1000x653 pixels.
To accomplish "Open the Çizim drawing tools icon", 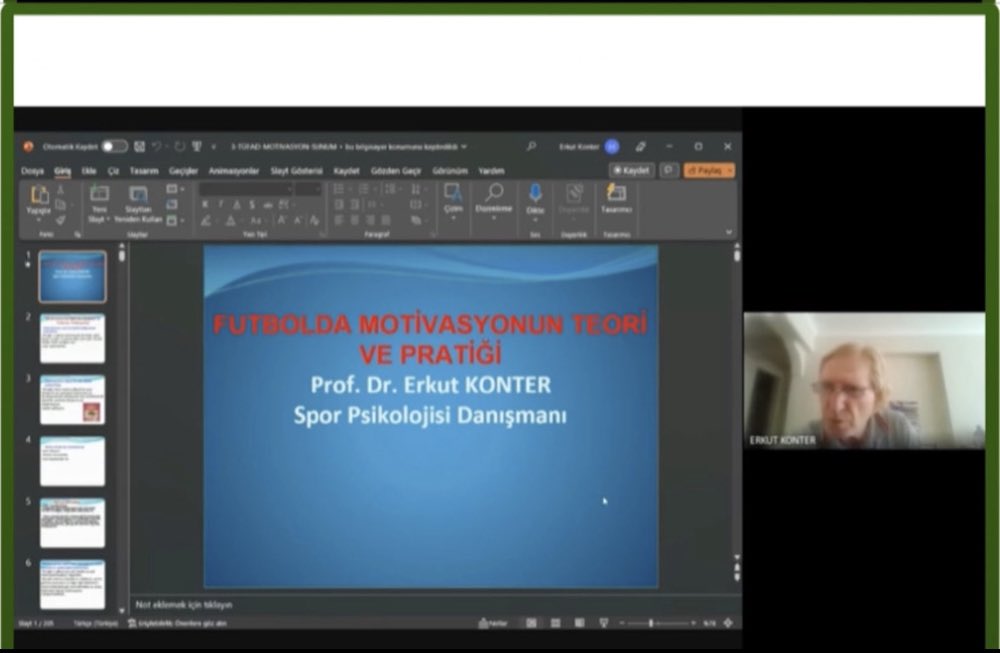I will point(453,193).
